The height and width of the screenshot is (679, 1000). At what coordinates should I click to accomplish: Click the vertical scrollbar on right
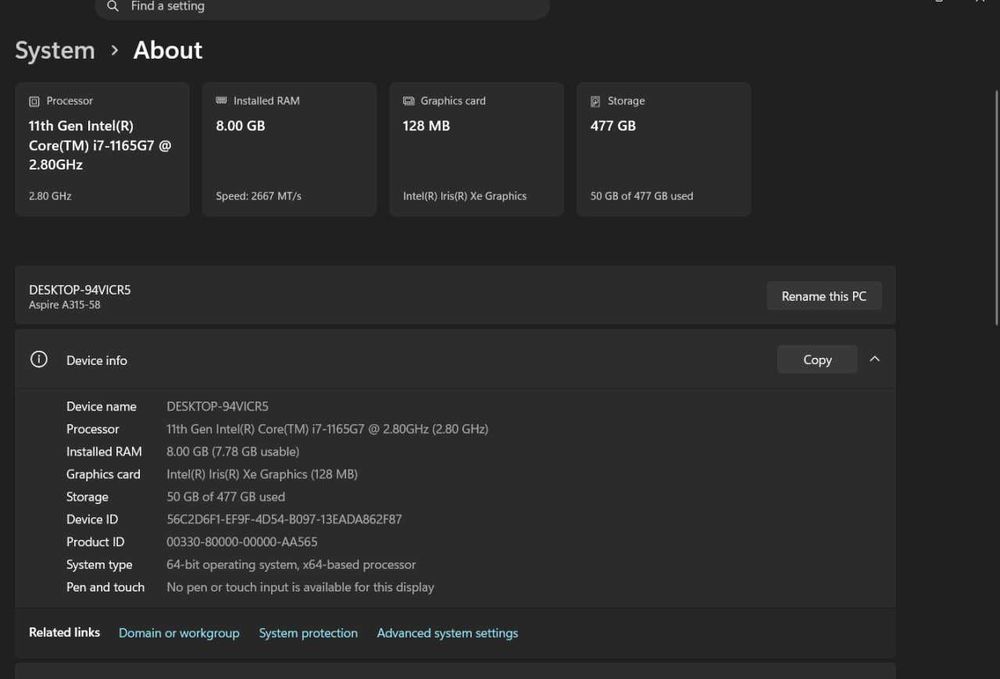tap(996, 208)
